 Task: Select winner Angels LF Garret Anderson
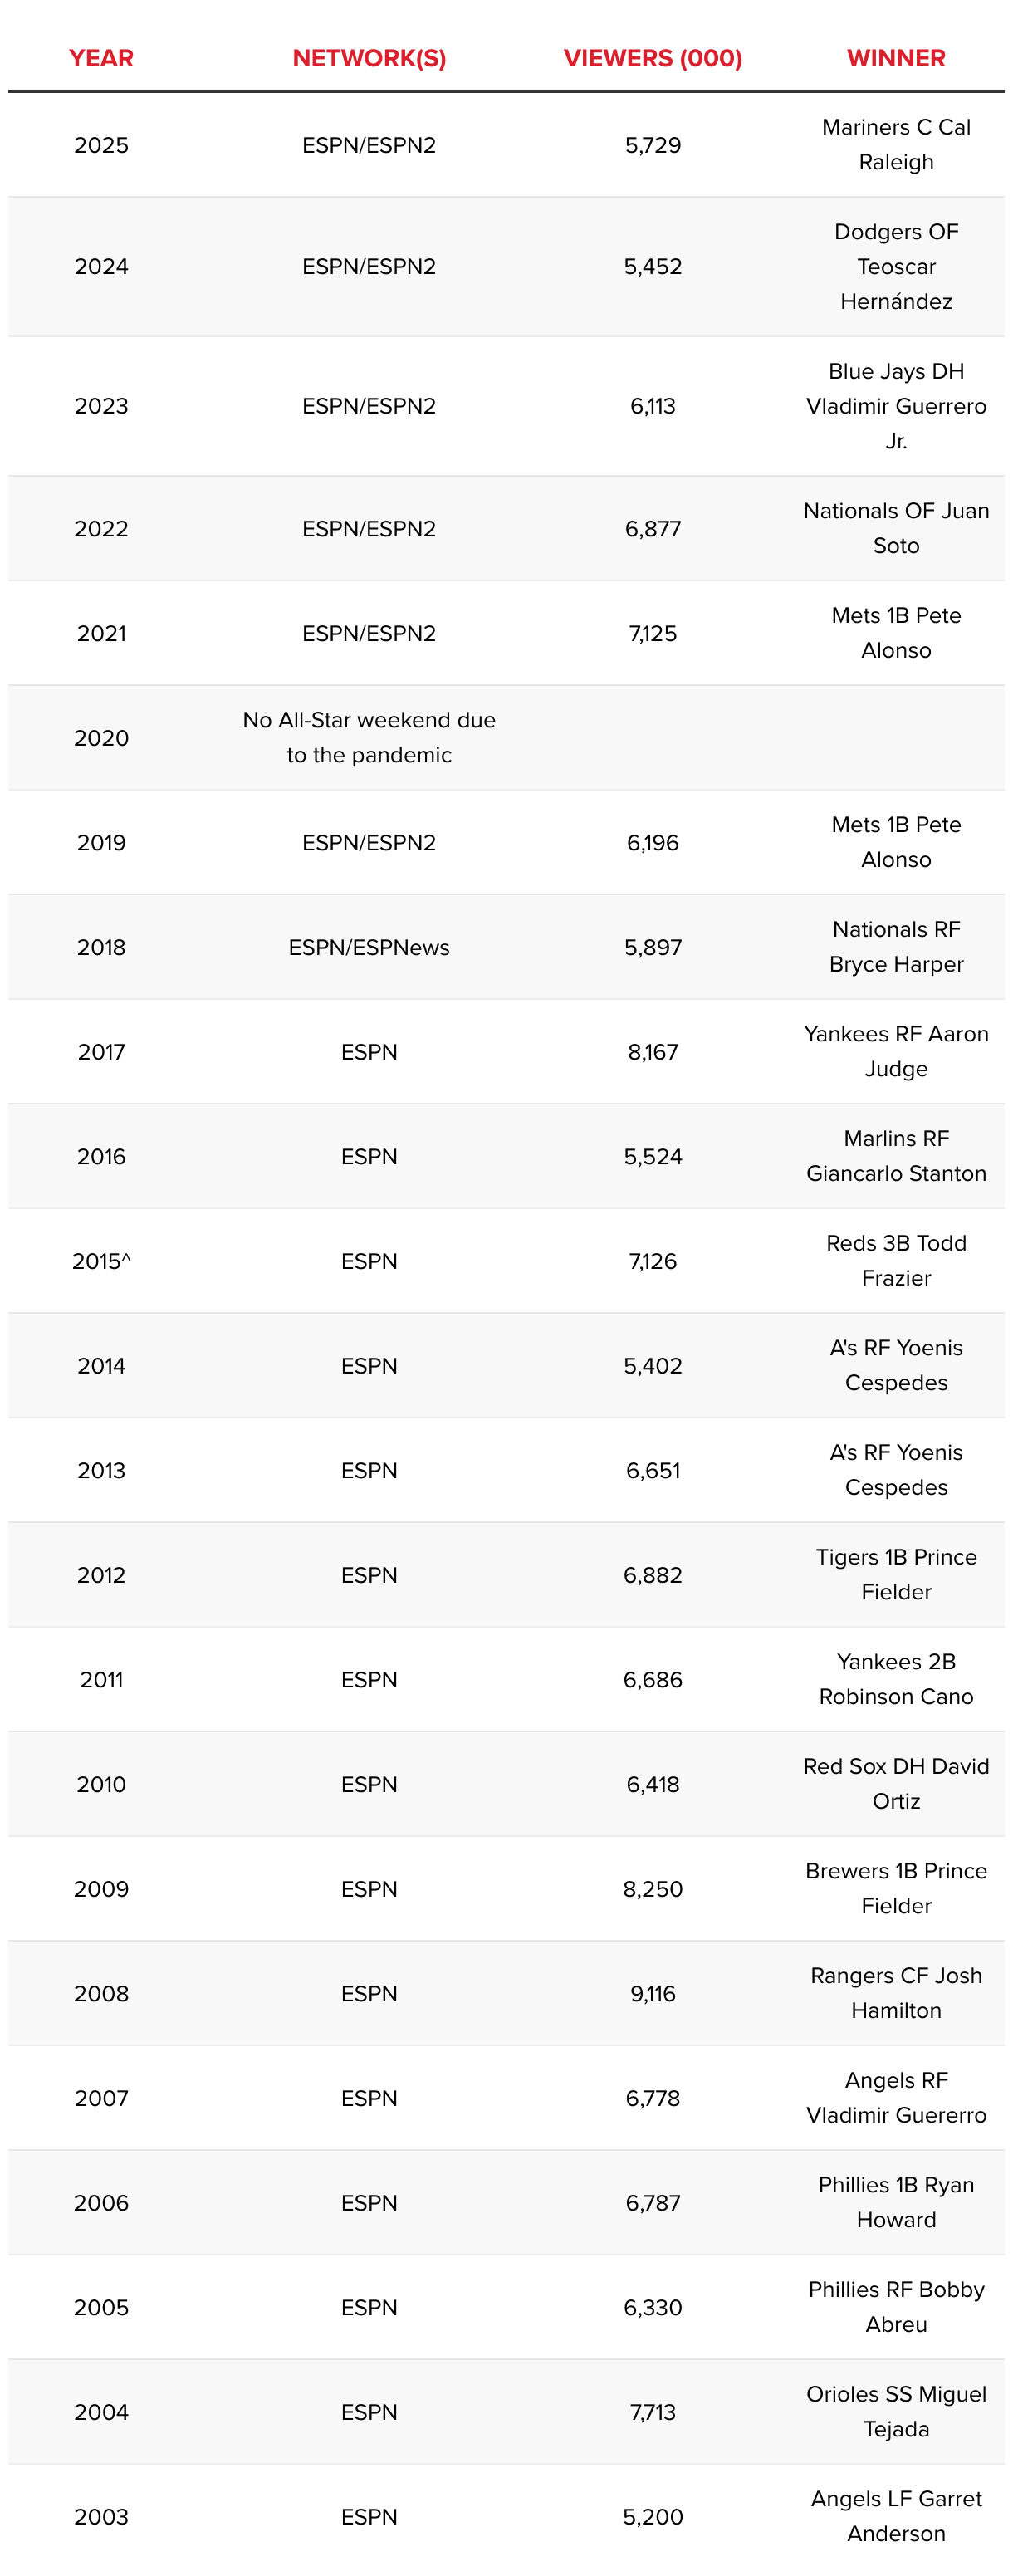click(896, 2516)
